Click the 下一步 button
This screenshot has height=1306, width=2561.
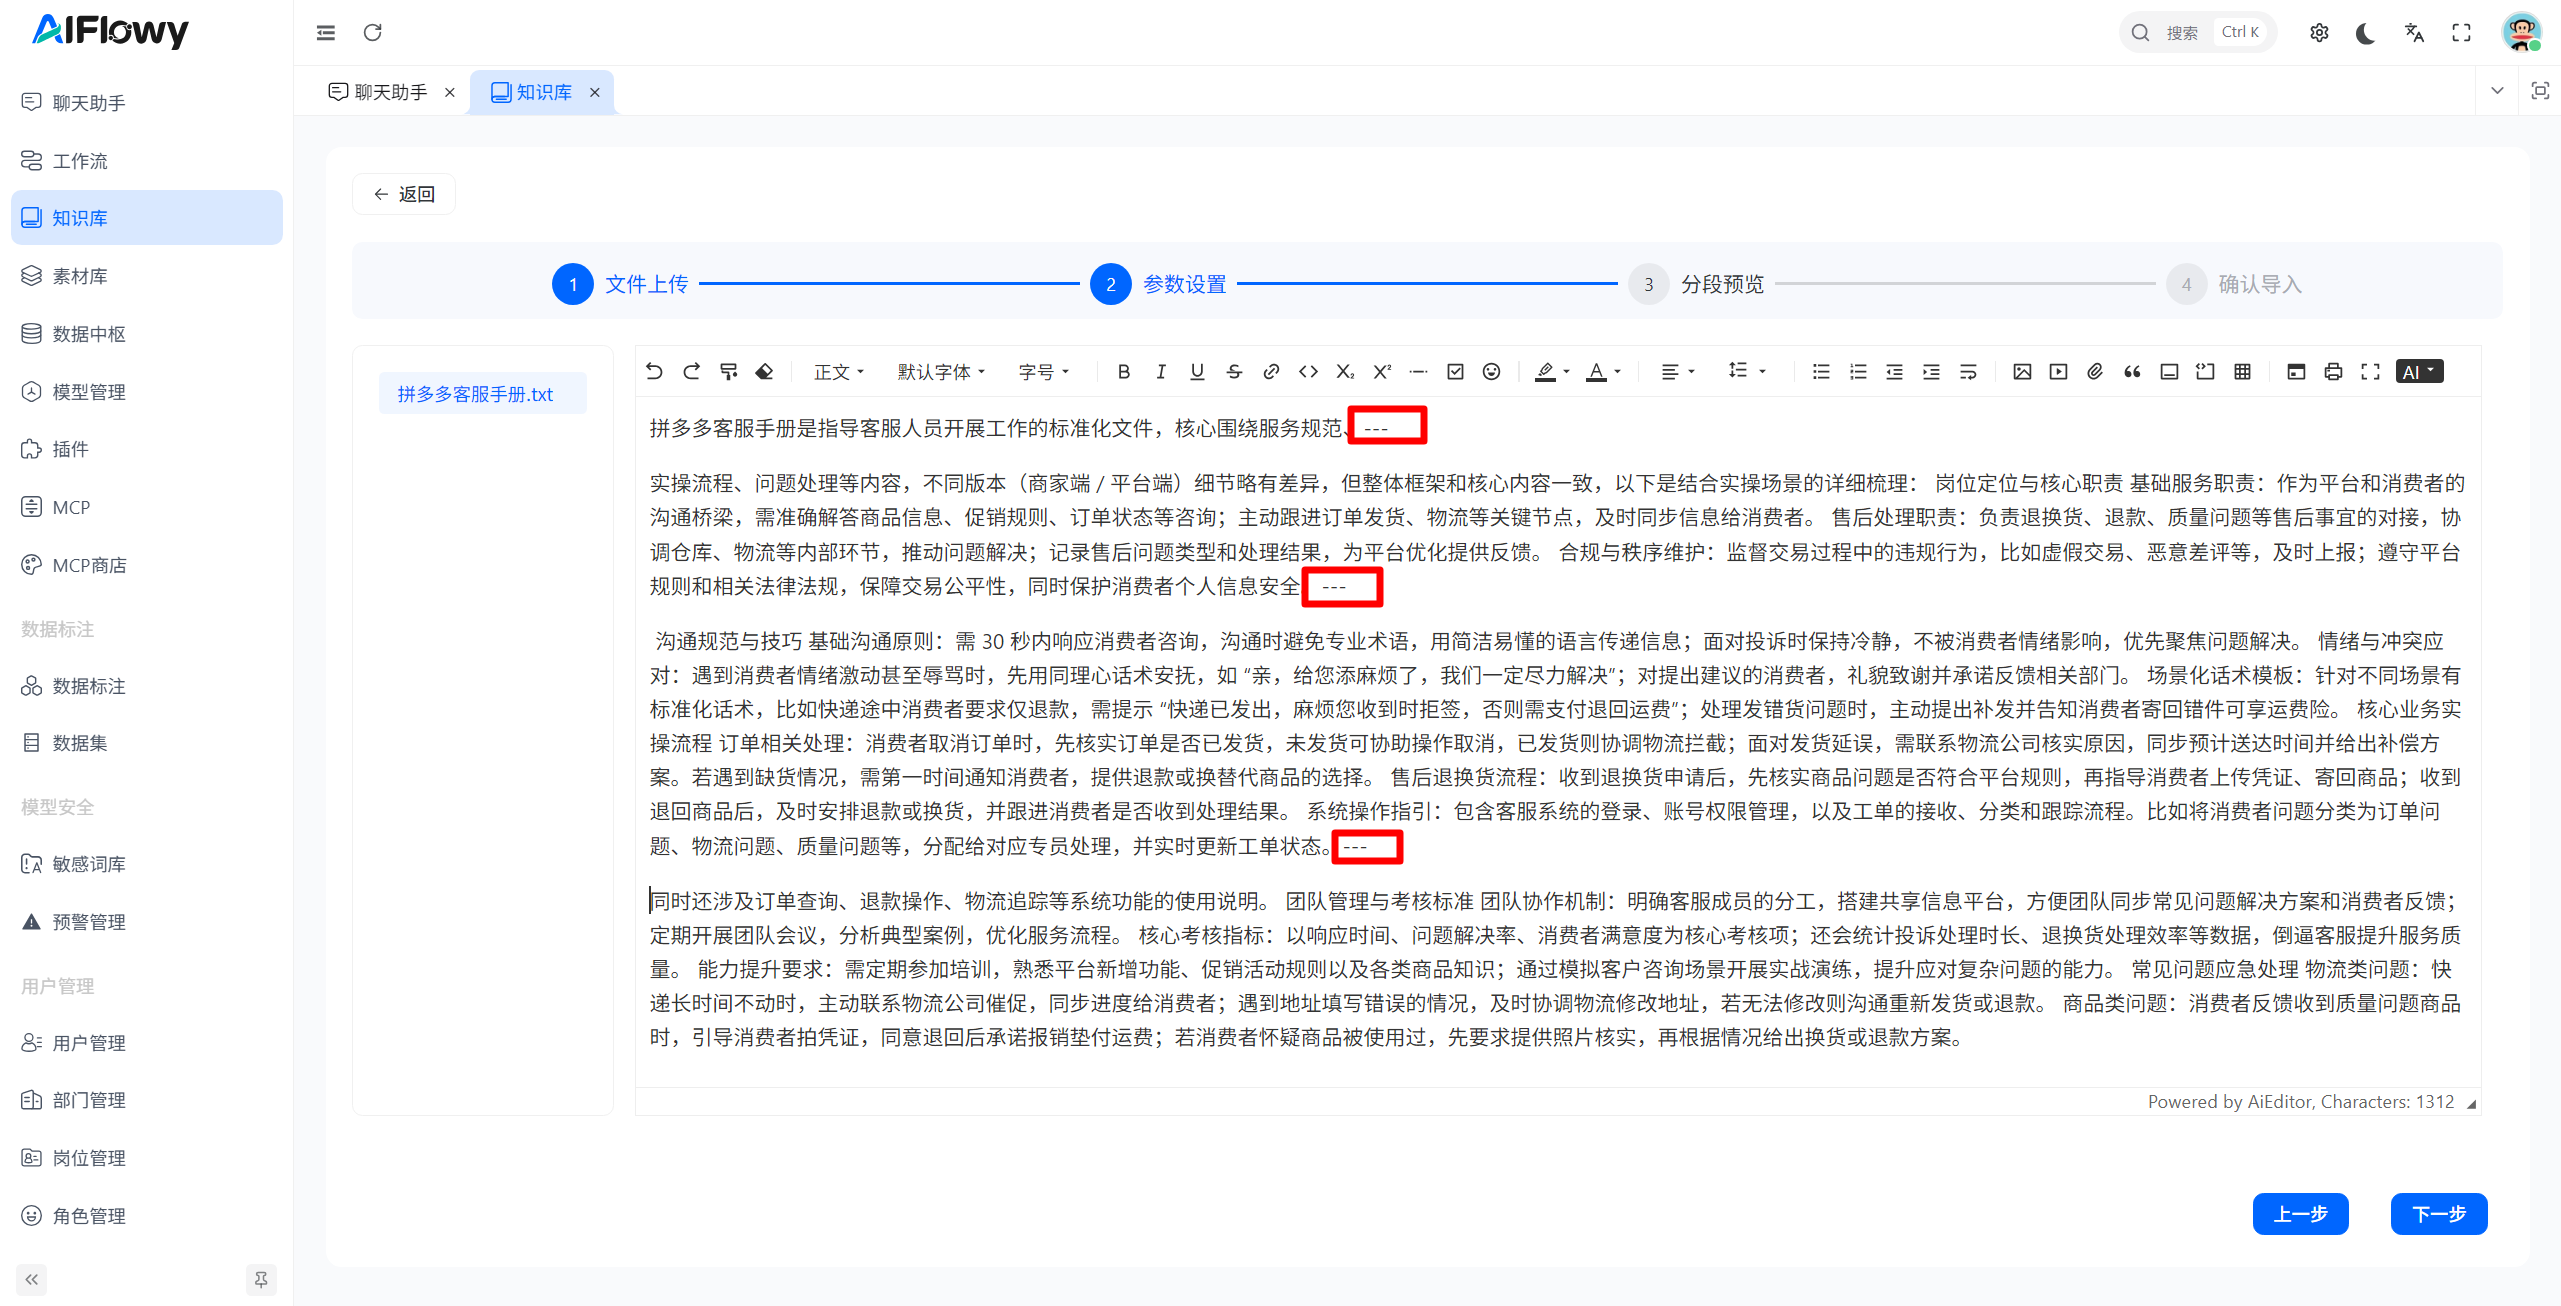click(2438, 1214)
